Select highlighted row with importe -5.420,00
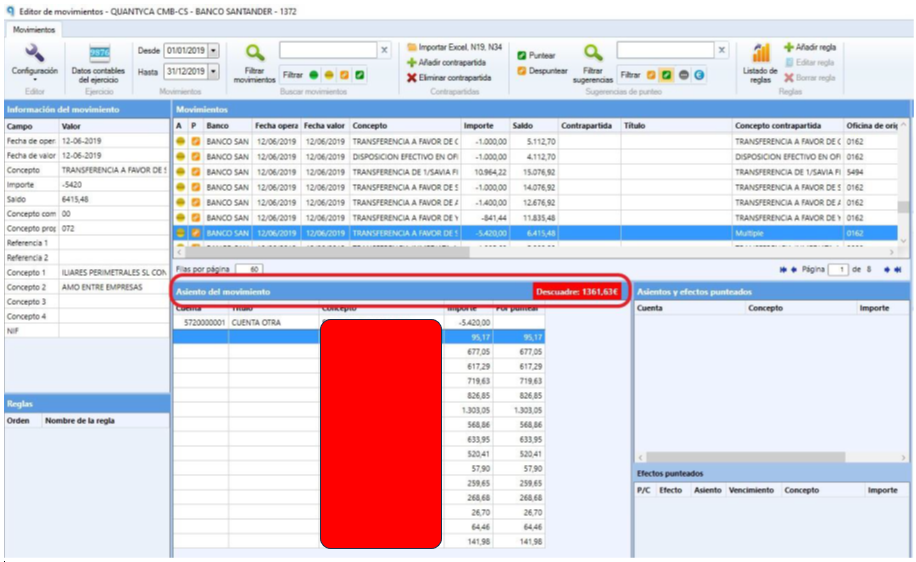This screenshot has height=562, width=916. pos(535,233)
